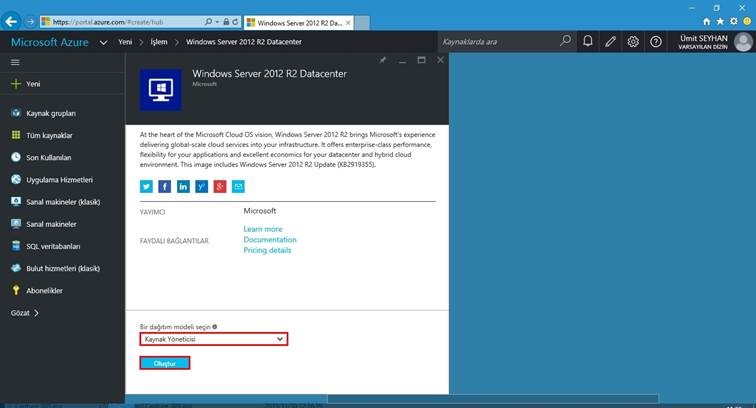The width and height of the screenshot is (756, 408).
Task: Click the address bar lock icon
Action: tap(226, 22)
